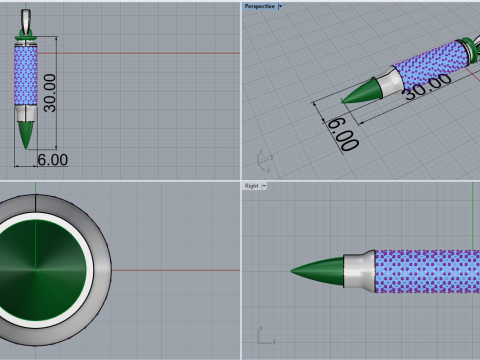Select the green cone in Perspective viewport
This screenshot has width=480, height=360.
362,91
